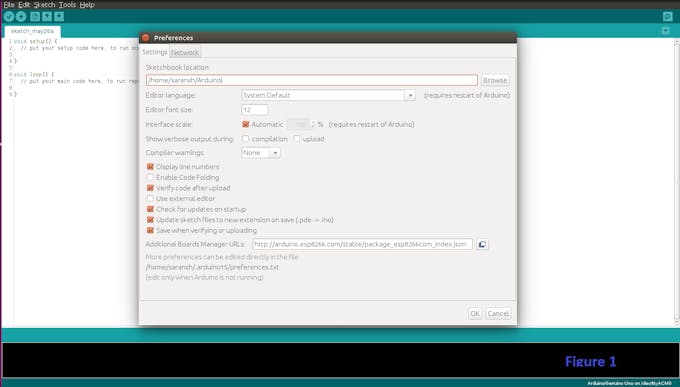Open the Serial Monitor icon
This screenshot has width=680, height=387.
[x=667, y=16]
